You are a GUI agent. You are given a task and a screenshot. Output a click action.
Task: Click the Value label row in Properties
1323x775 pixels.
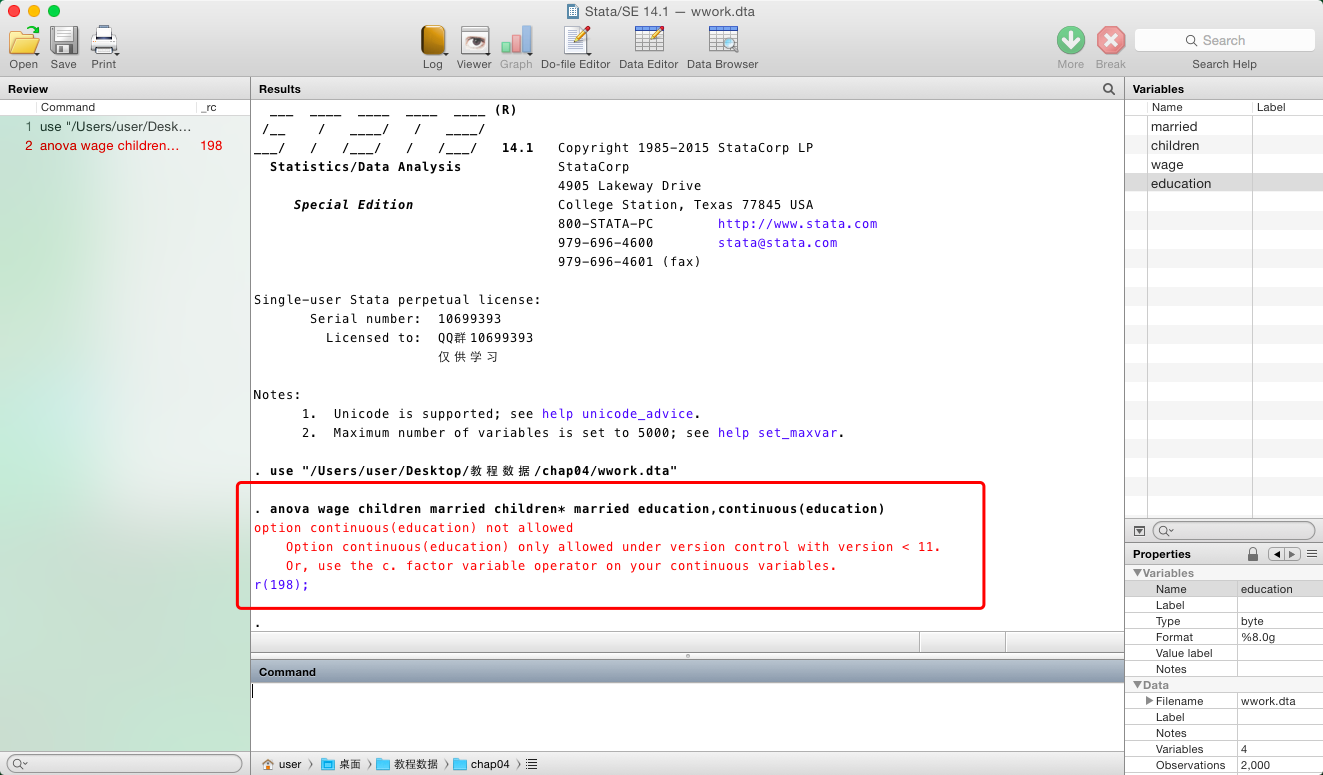coord(1226,653)
